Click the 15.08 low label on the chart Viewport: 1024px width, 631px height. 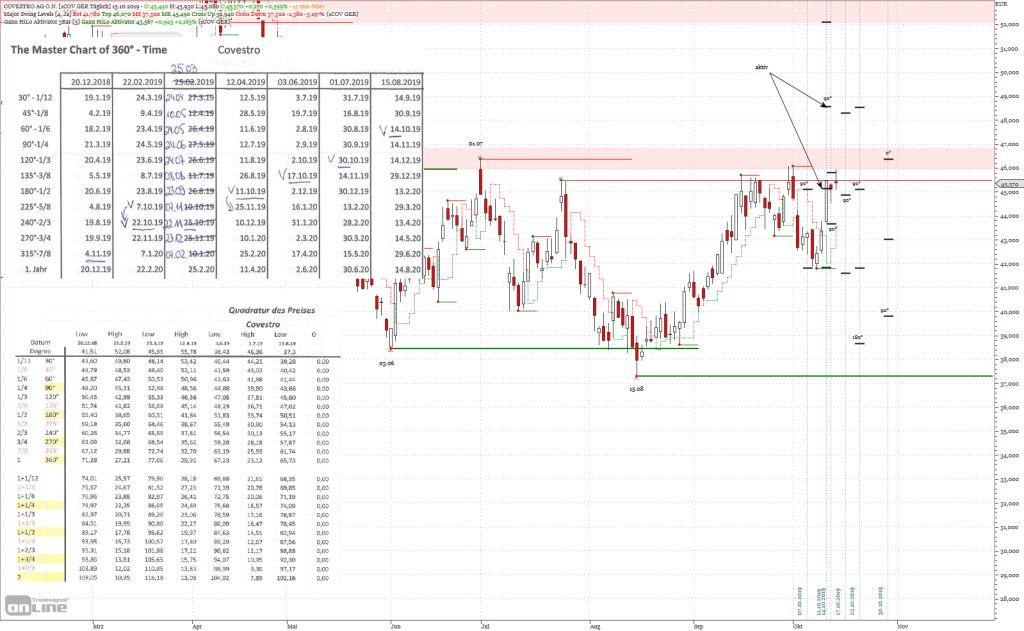point(636,389)
